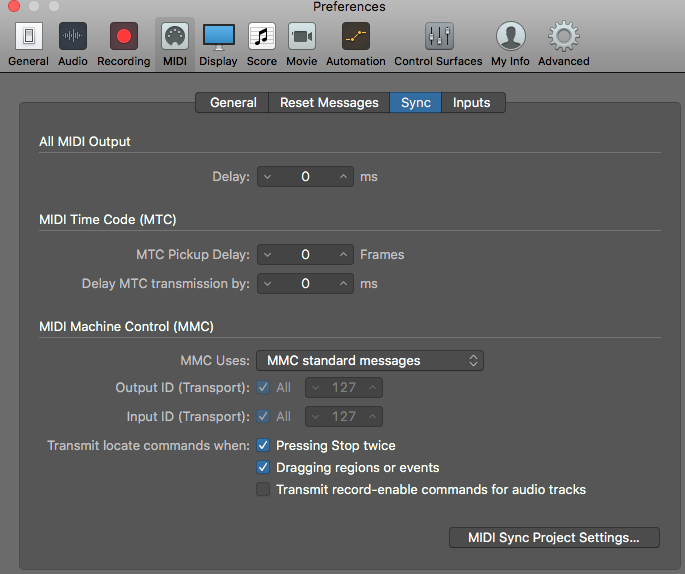Open General preferences icon in toolbar

pyautogui.click(x=29, y=36)
